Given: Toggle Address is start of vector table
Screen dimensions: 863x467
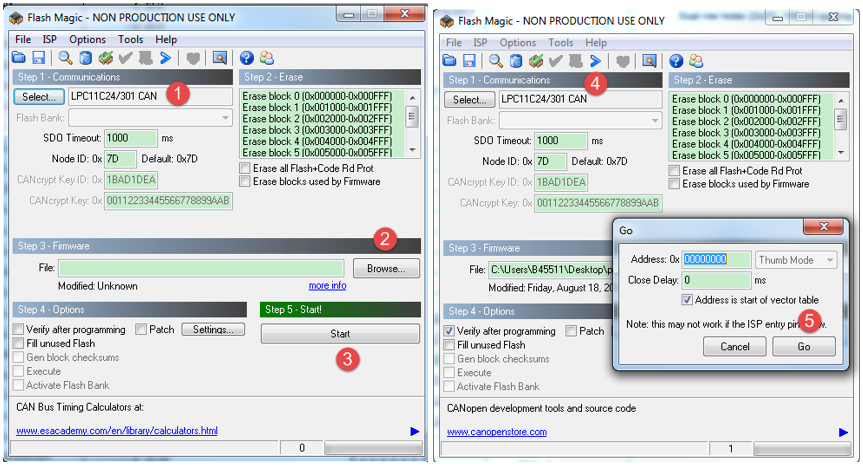Looking at the screenshot, I should pos(687,300).
